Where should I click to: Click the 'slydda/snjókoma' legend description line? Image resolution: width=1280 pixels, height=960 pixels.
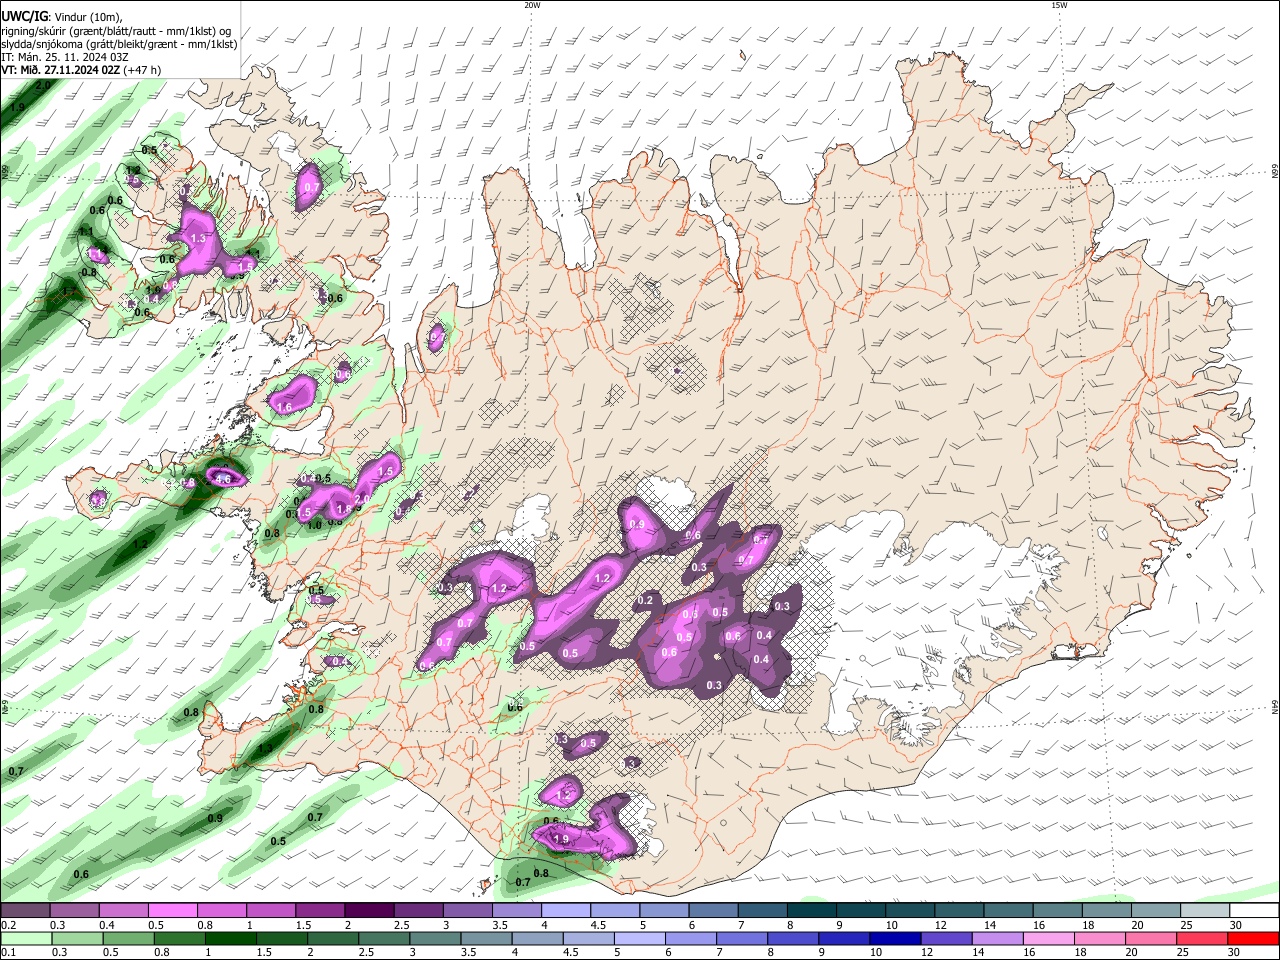[119, 44]
